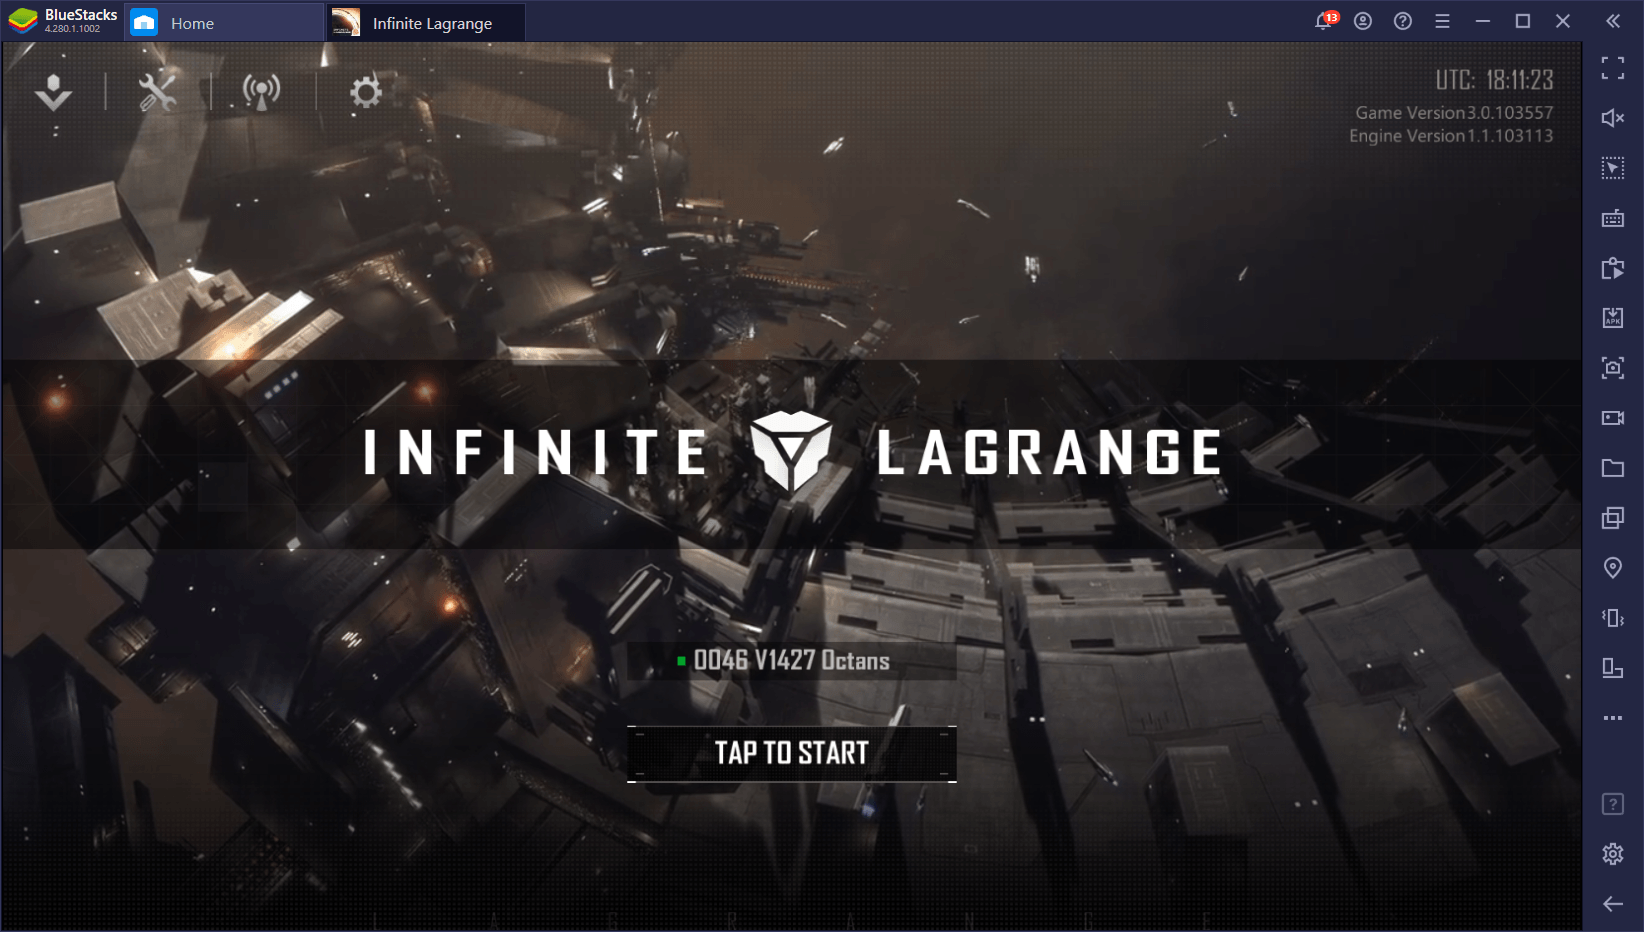The height and width of the screenshot is (932, 1644).
Task: Open set location pin icon
Action: [1613, 568]
